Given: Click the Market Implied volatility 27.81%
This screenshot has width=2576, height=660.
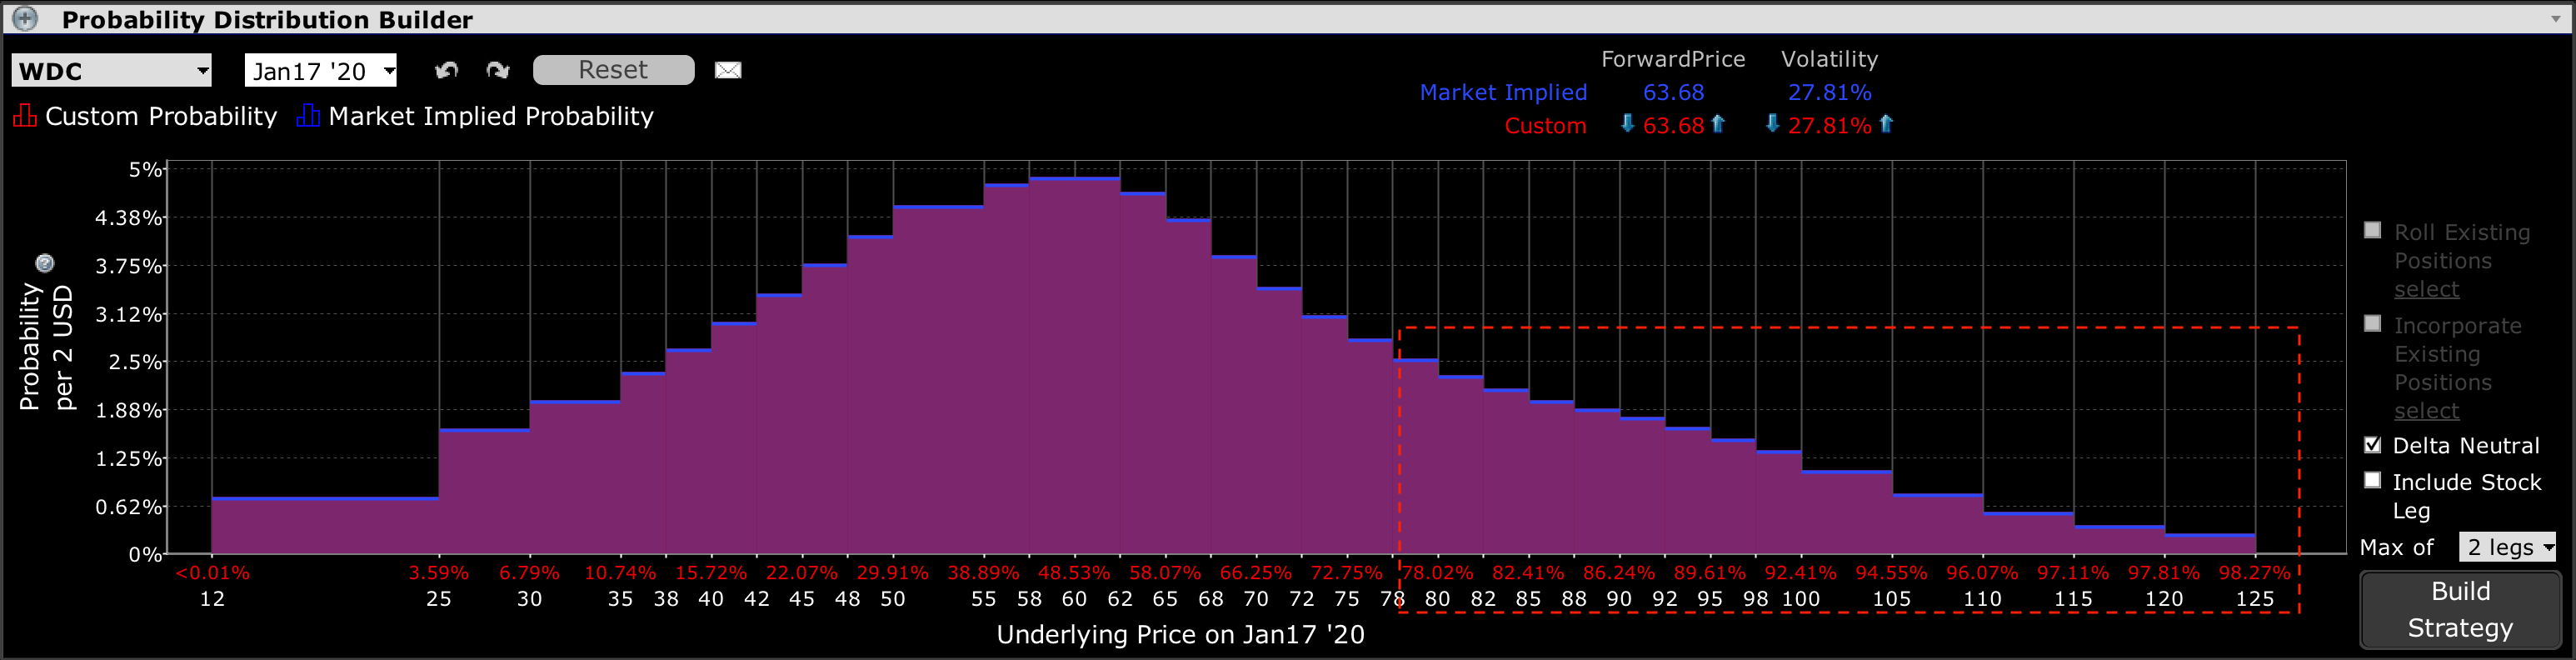Looking at the screenshot, I should coord(1829,92).
